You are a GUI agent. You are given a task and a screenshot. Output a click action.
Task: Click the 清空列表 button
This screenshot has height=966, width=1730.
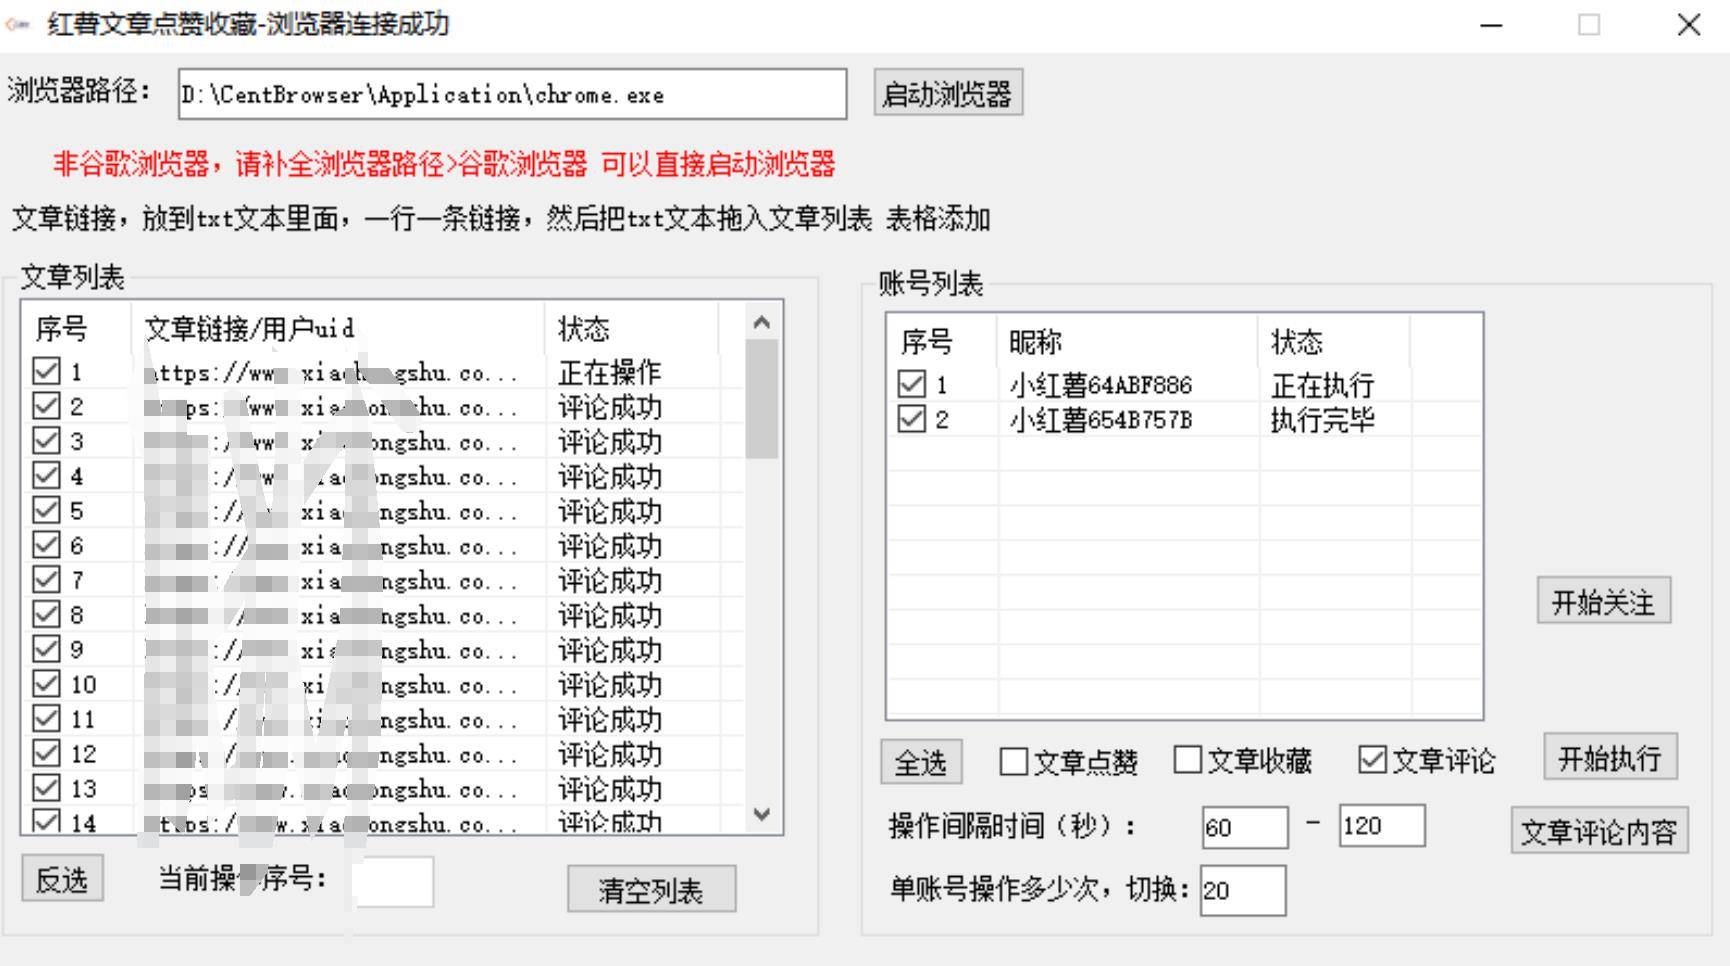(651, 889)
